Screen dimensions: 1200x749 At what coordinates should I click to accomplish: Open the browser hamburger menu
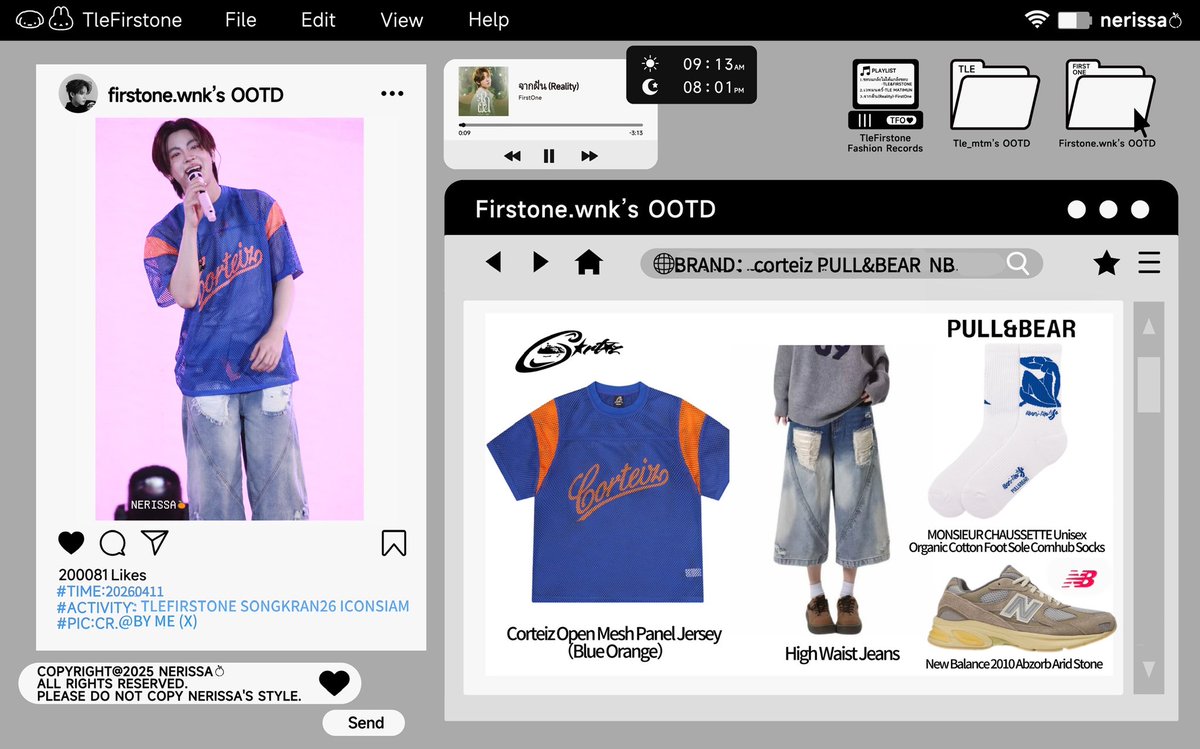point(1150,263)
